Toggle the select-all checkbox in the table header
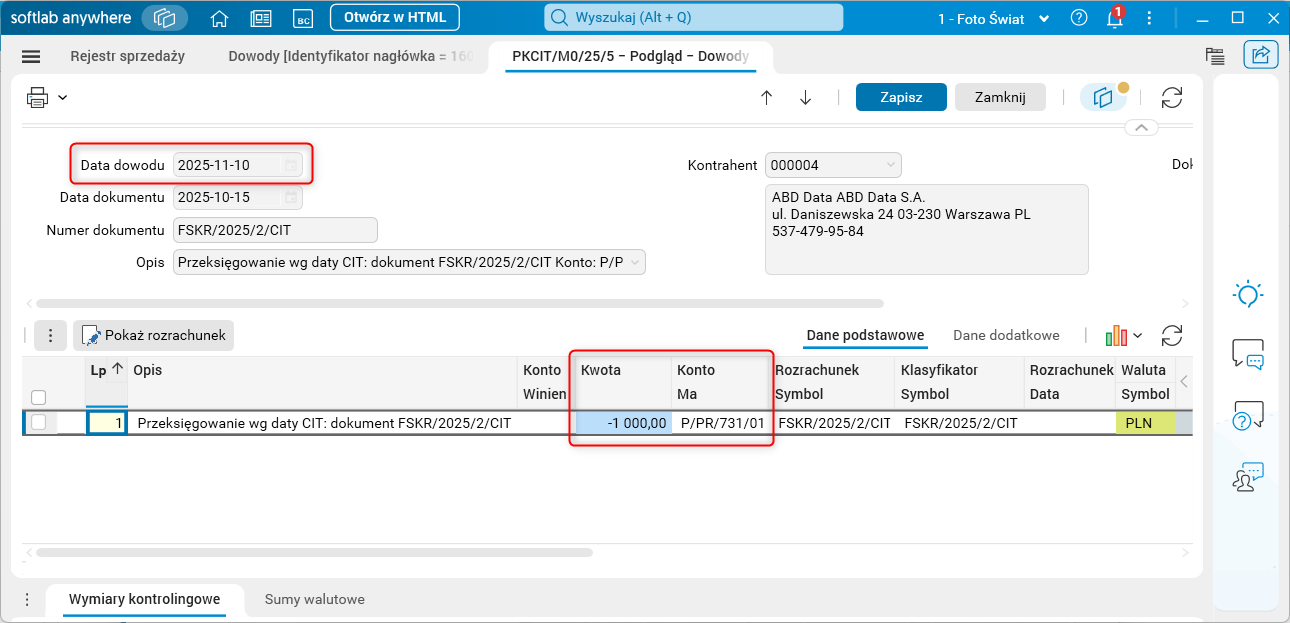This screenshot has width=1290, height=623. (x=39, y=397)
